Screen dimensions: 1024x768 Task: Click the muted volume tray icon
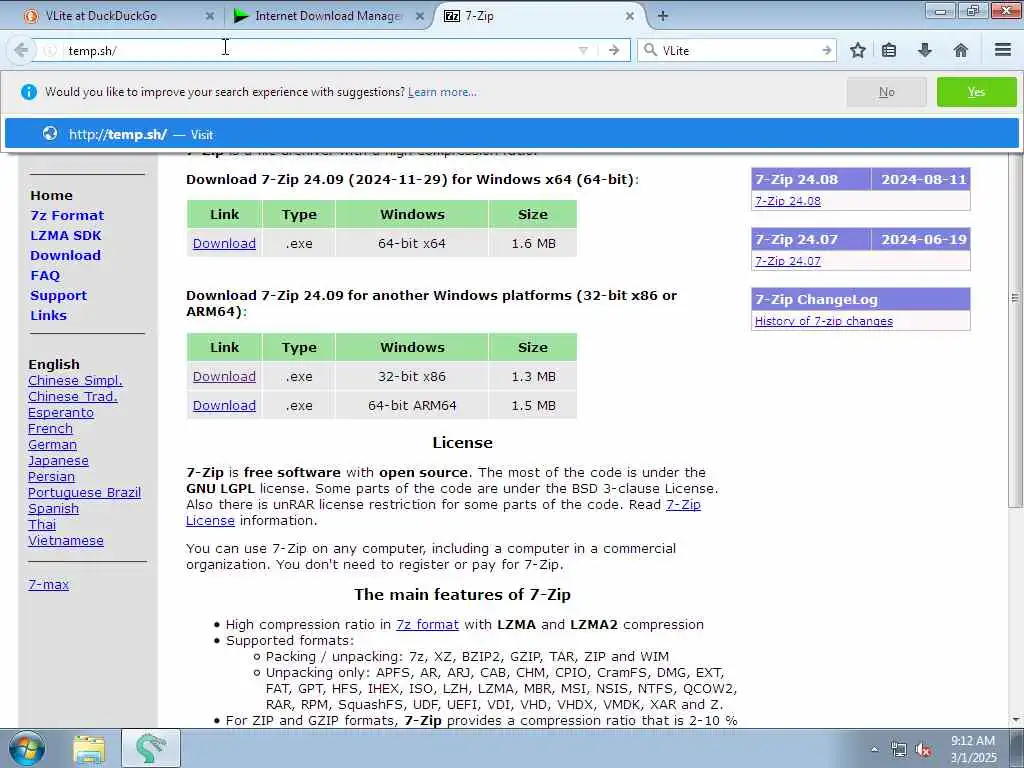tap(923, 750)
